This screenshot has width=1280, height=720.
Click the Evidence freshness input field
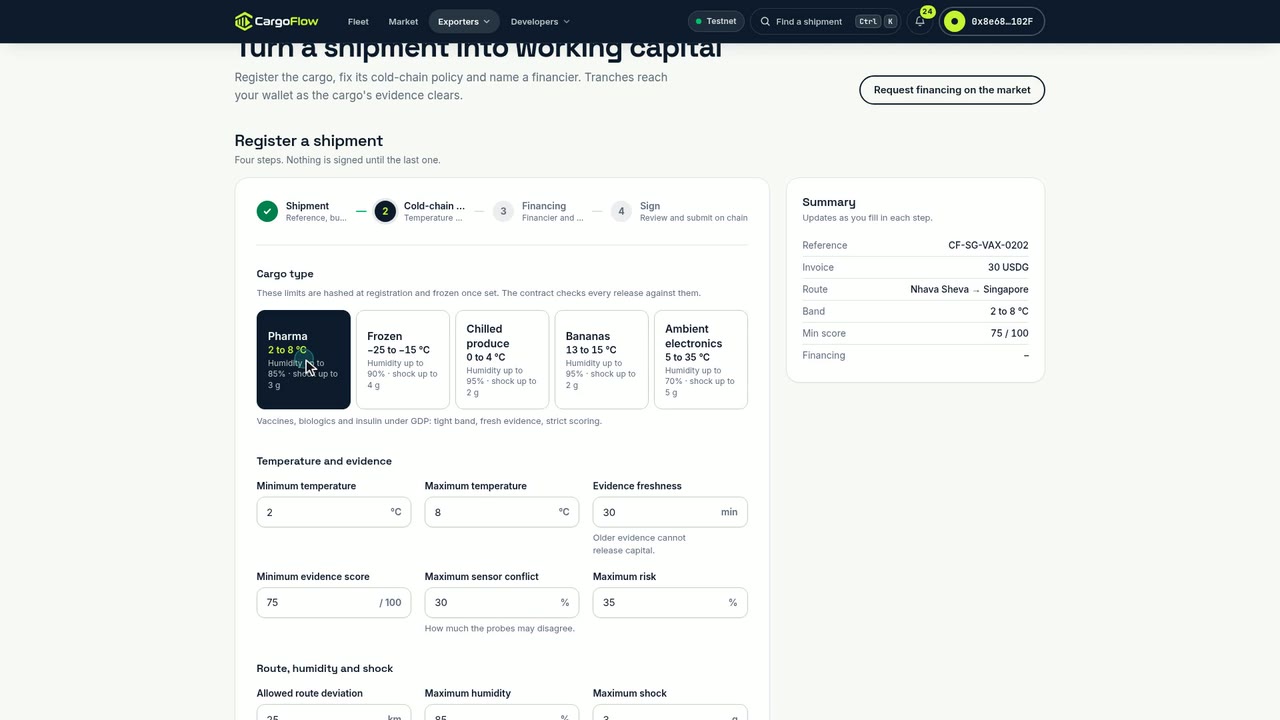(670, 512)
